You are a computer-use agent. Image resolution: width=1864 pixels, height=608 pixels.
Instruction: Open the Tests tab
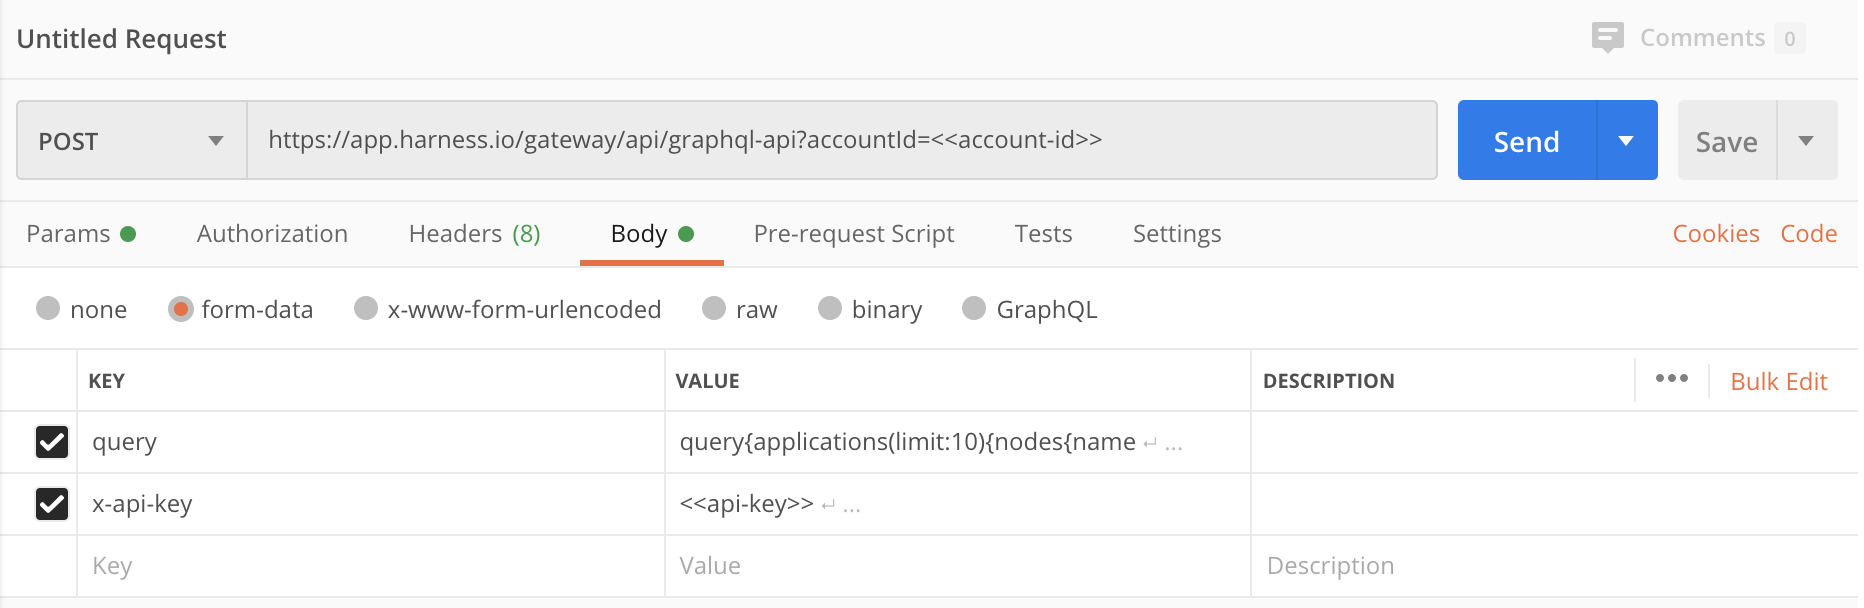[x=1043, y=234]
